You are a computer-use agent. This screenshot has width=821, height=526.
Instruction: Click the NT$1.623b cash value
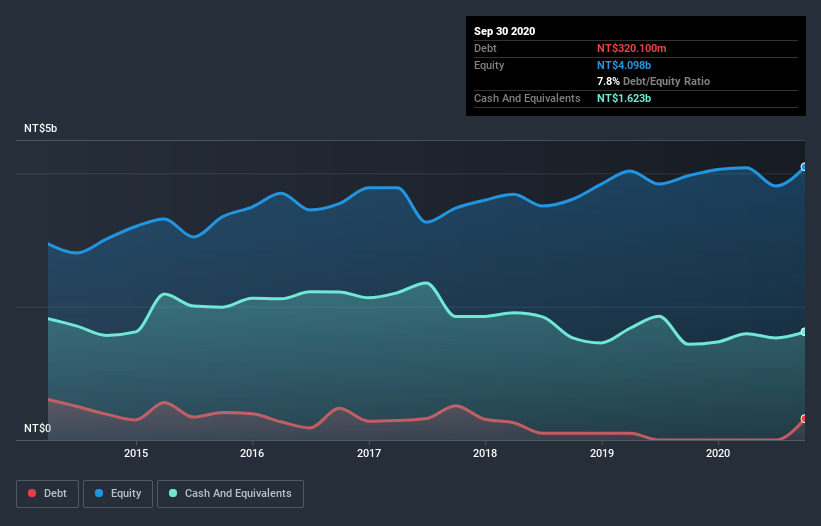[x=624, y=98]
